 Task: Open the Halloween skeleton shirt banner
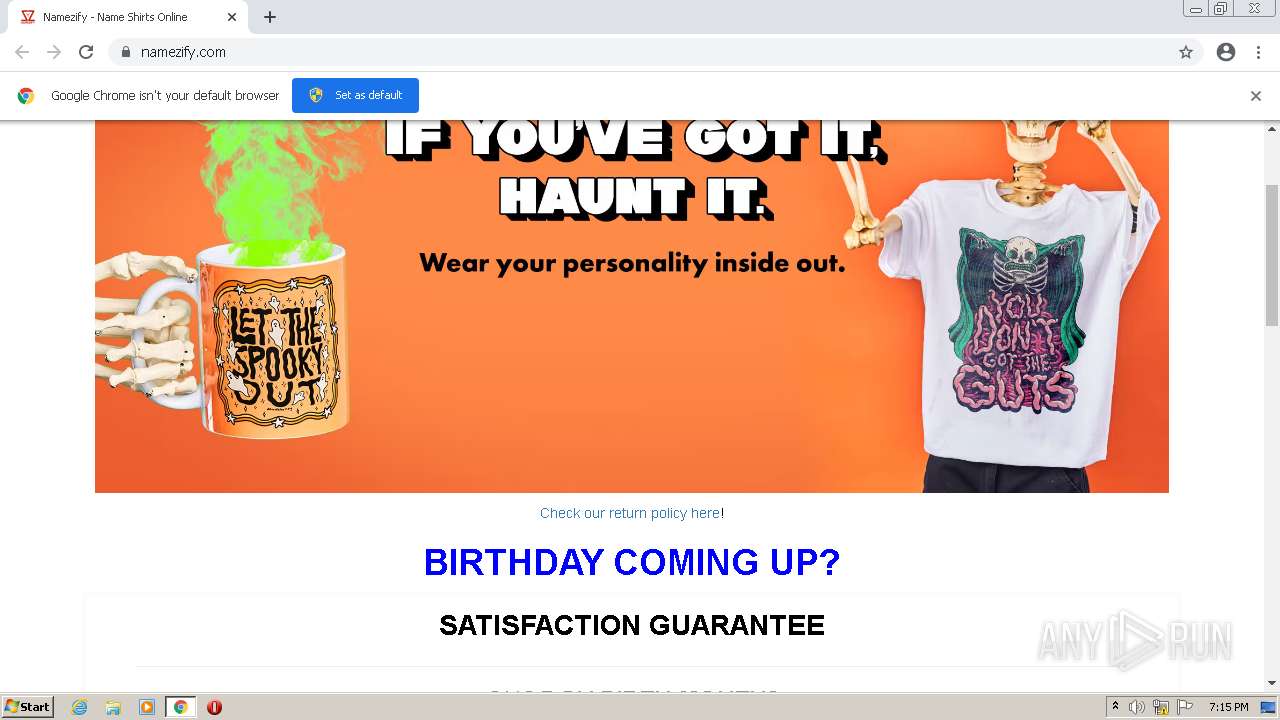coord(632,306)
